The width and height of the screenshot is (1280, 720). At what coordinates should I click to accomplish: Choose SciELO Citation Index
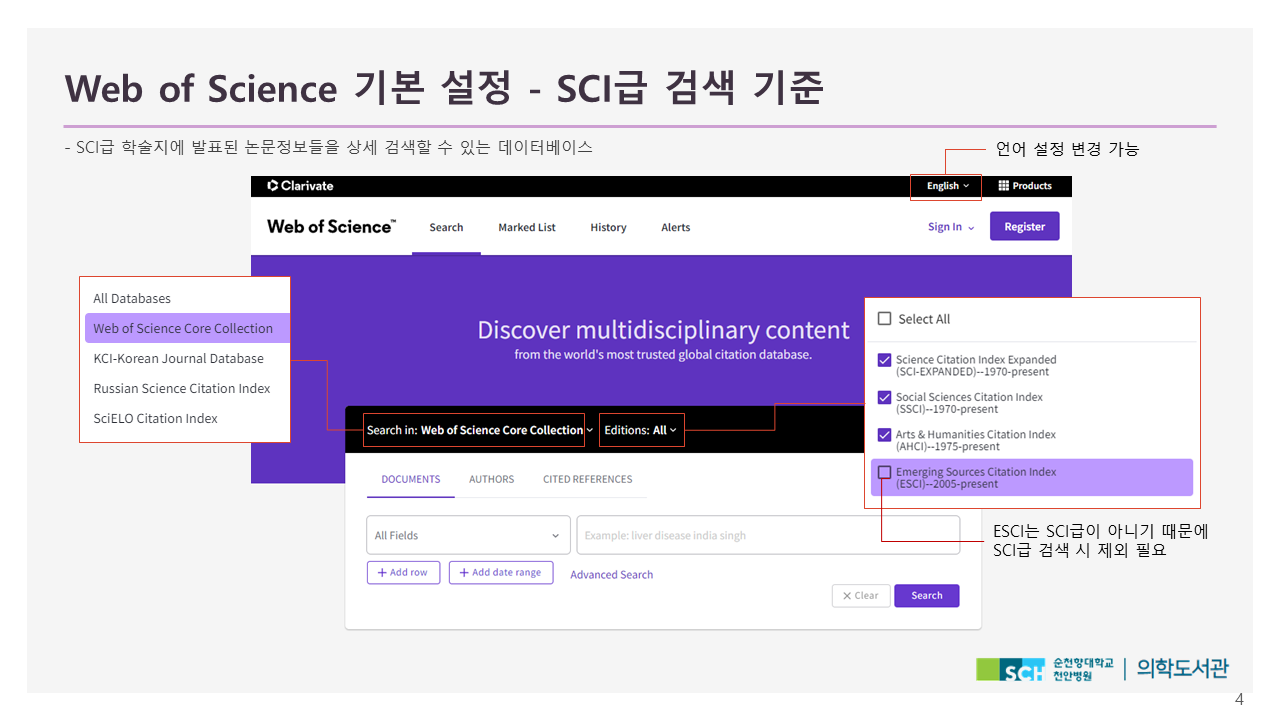(156, 418)
